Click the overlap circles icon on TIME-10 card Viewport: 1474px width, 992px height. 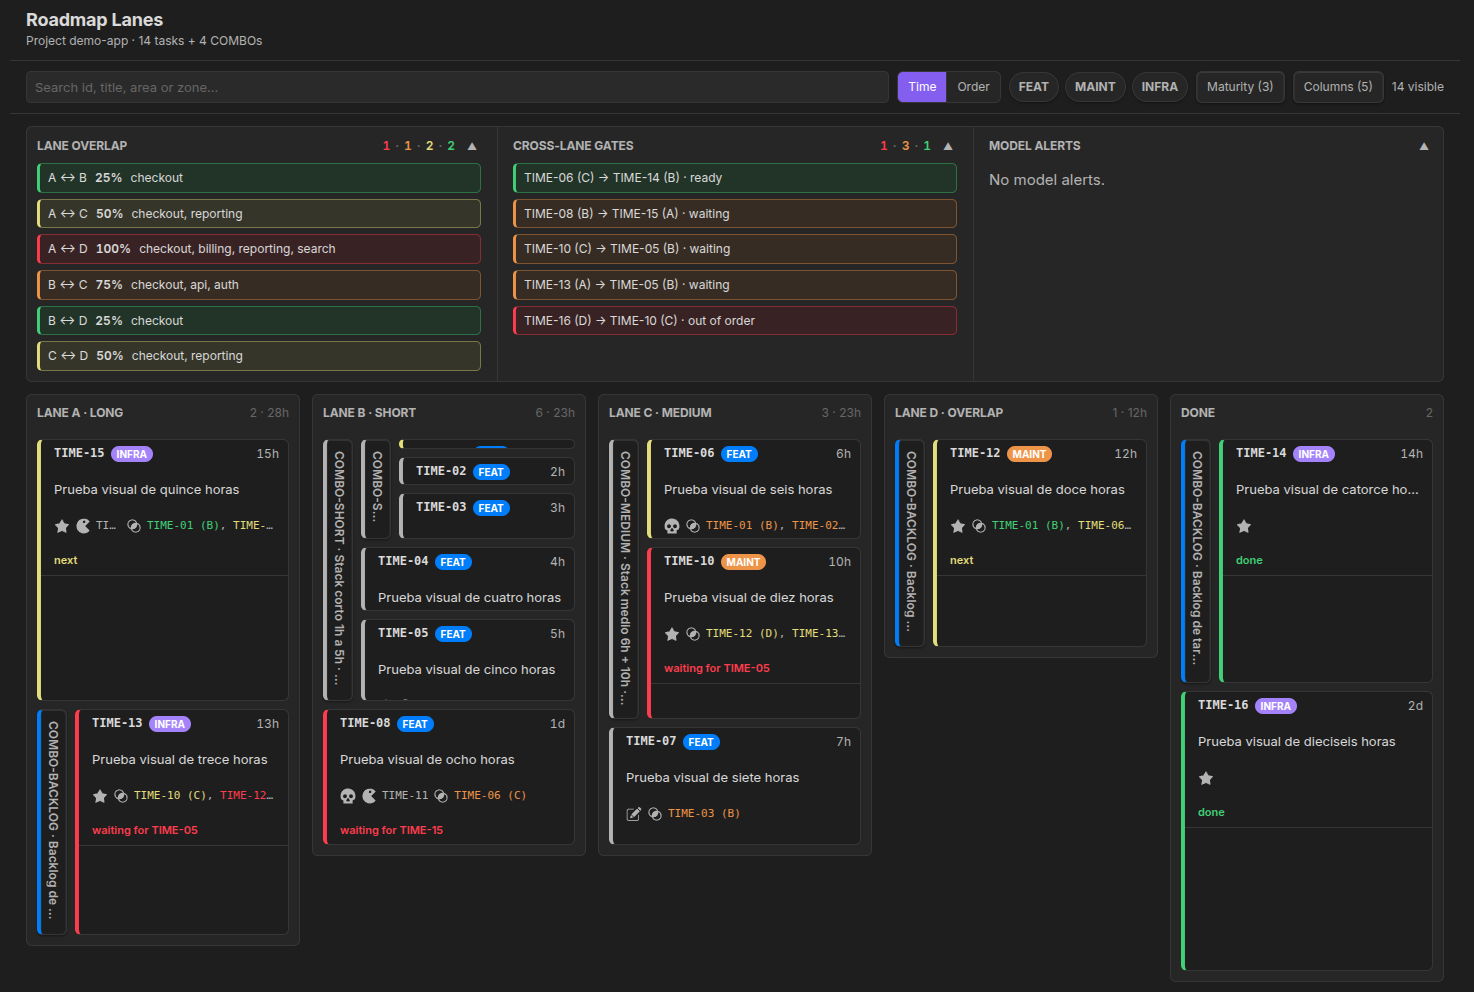(693, 634)
